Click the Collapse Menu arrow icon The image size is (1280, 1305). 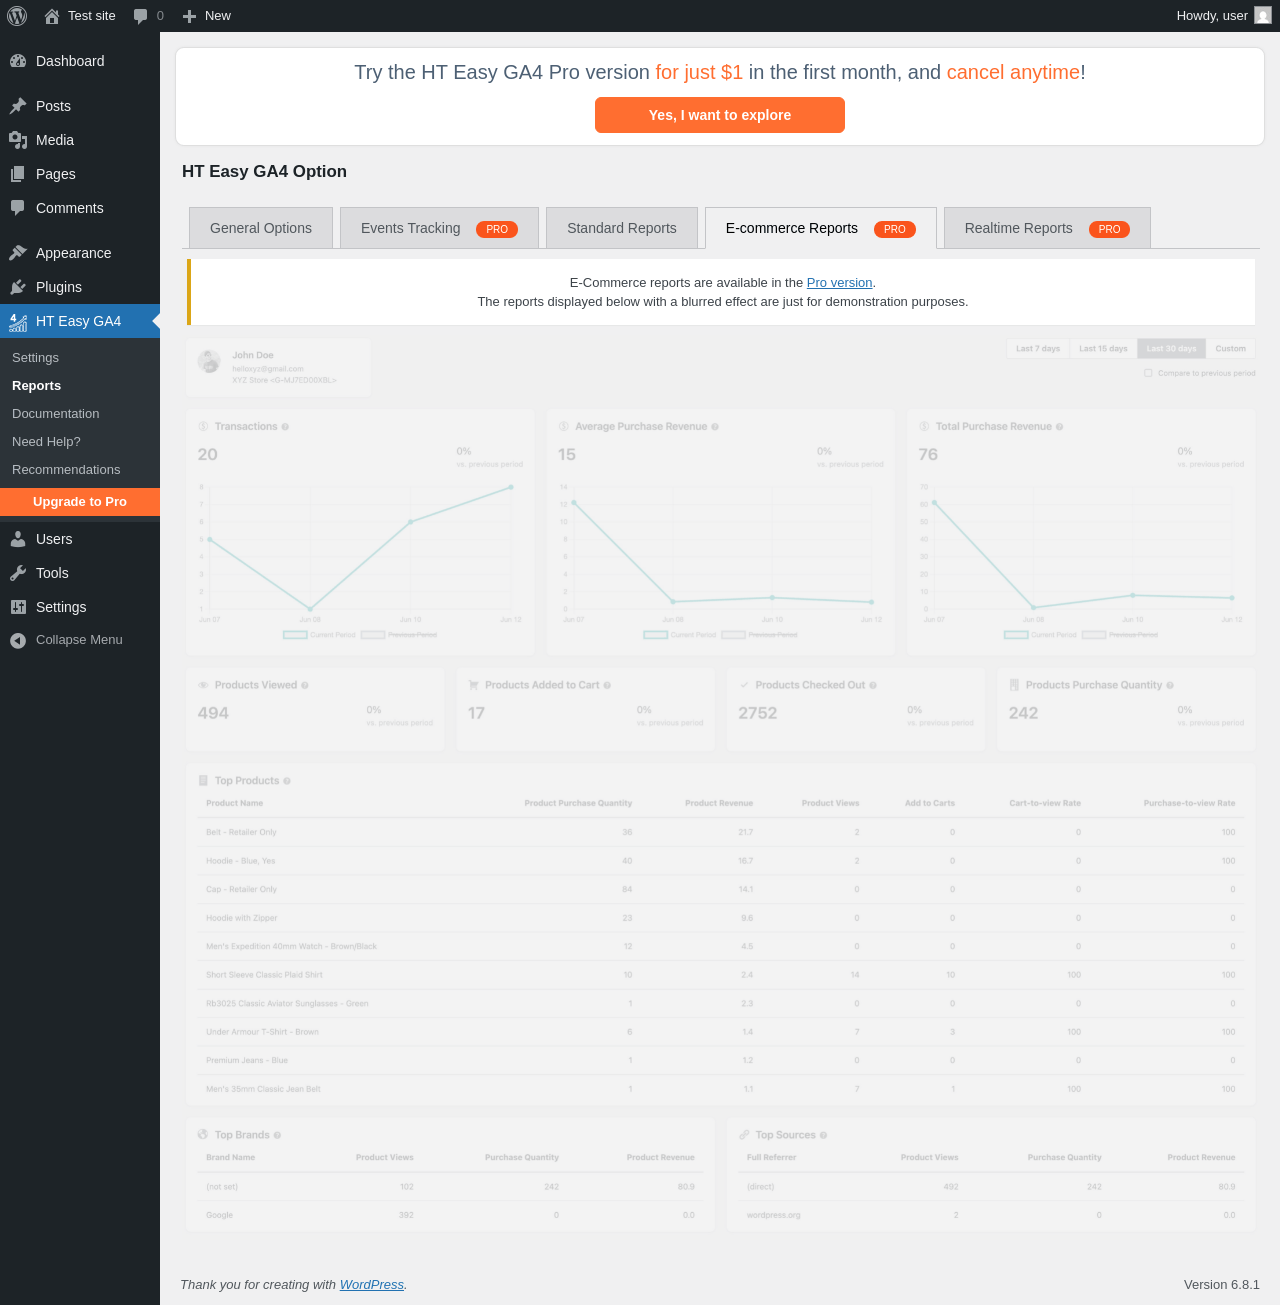(18, 640)
